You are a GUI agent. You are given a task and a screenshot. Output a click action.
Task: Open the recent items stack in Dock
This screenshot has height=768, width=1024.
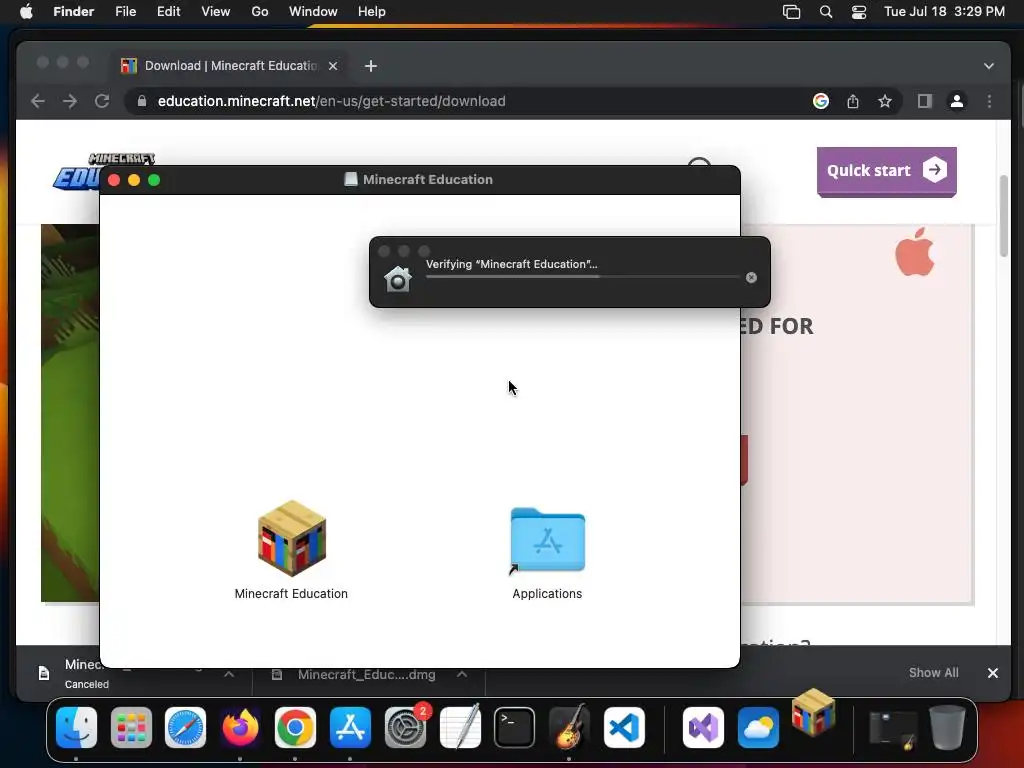tap(892, 729)
